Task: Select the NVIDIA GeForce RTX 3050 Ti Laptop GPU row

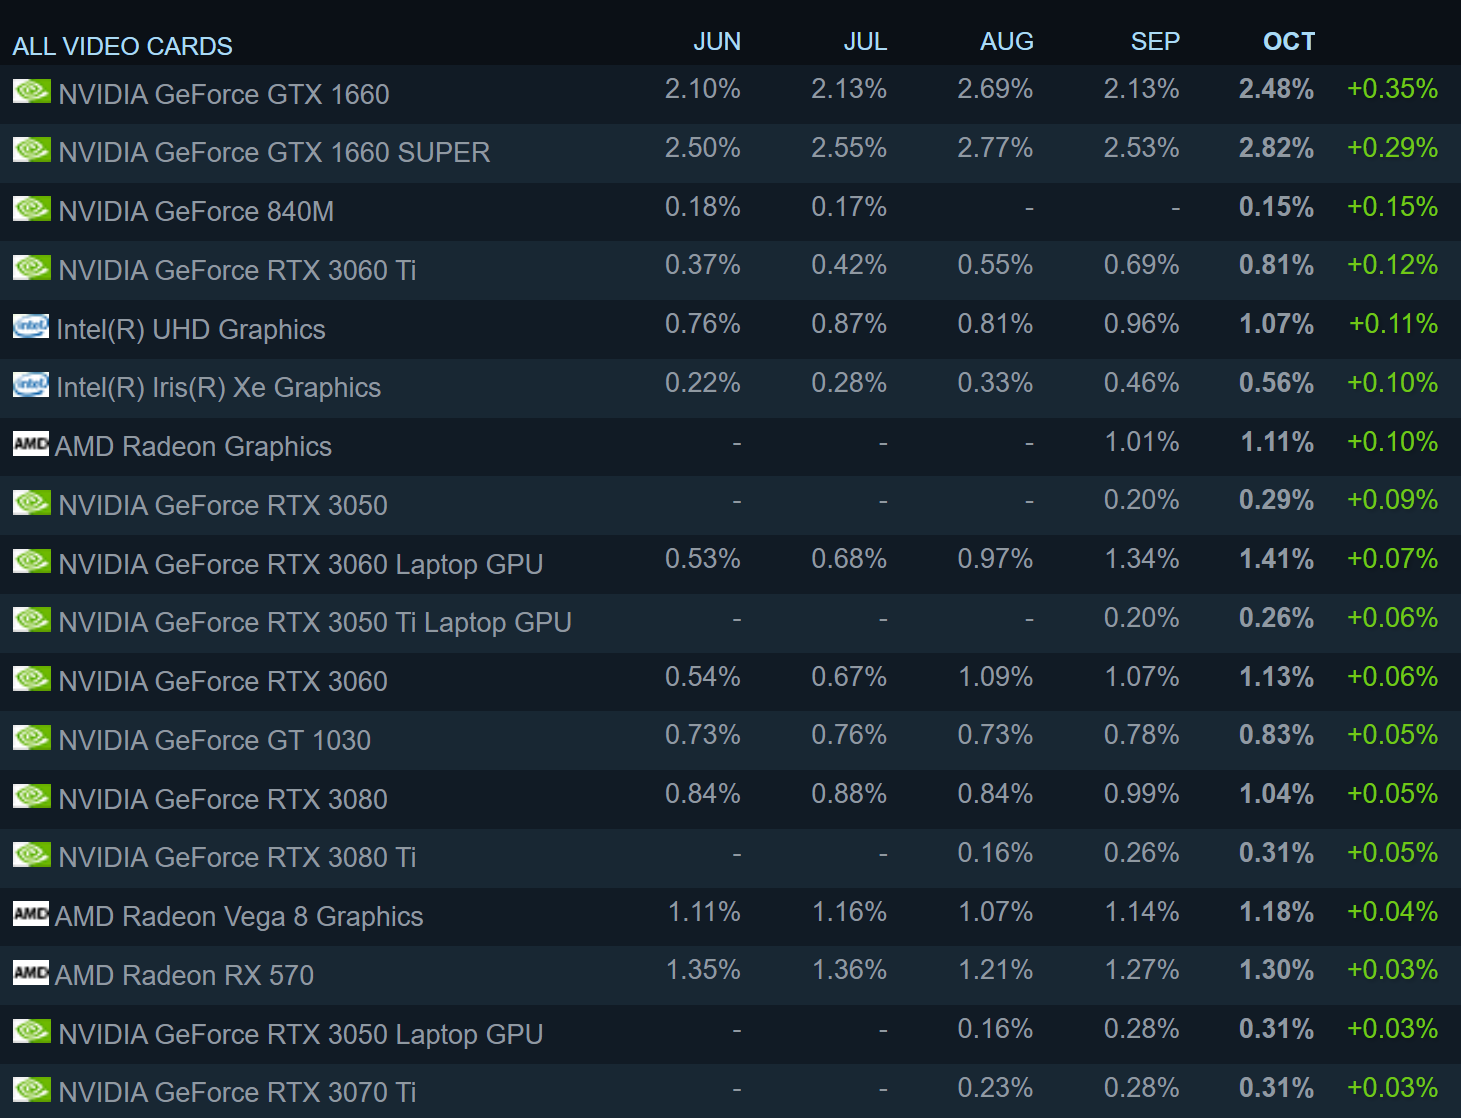Action: pyautogui.click(x=730, y=623)
